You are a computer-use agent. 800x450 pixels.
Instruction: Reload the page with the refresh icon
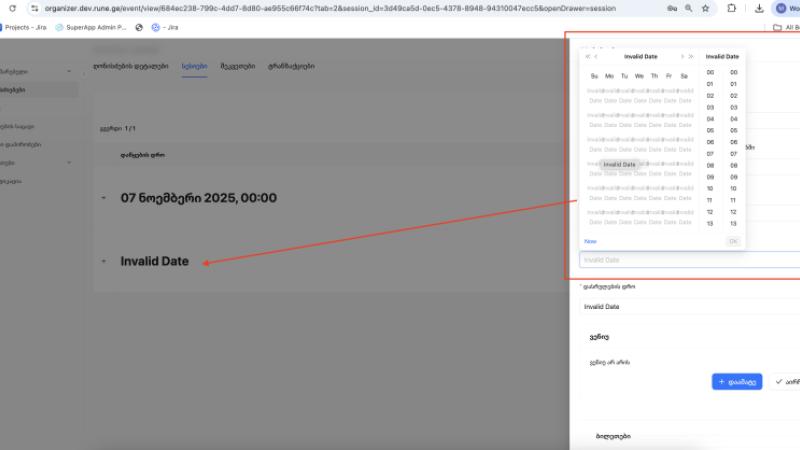coord(7,8)
